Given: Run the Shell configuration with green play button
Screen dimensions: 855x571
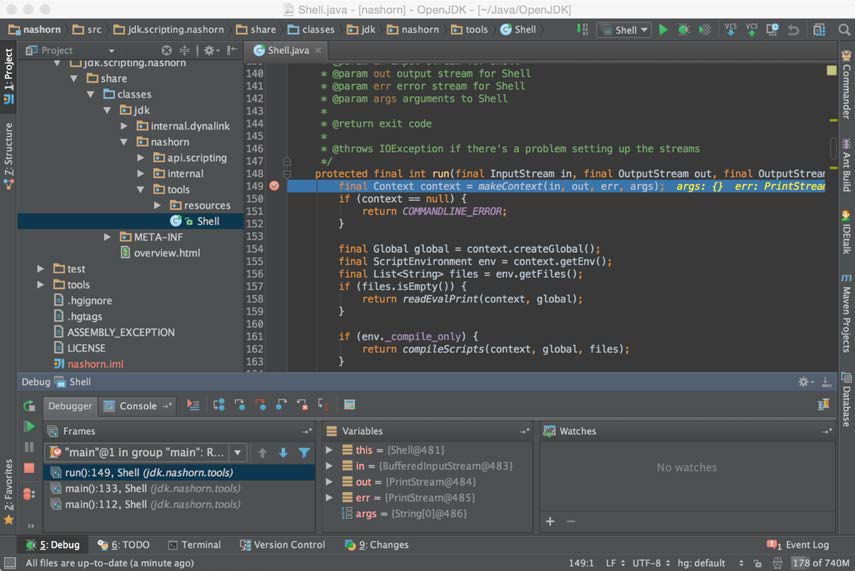Looking at the screenshot, I should pyautogui.click(x=663, y=30).
